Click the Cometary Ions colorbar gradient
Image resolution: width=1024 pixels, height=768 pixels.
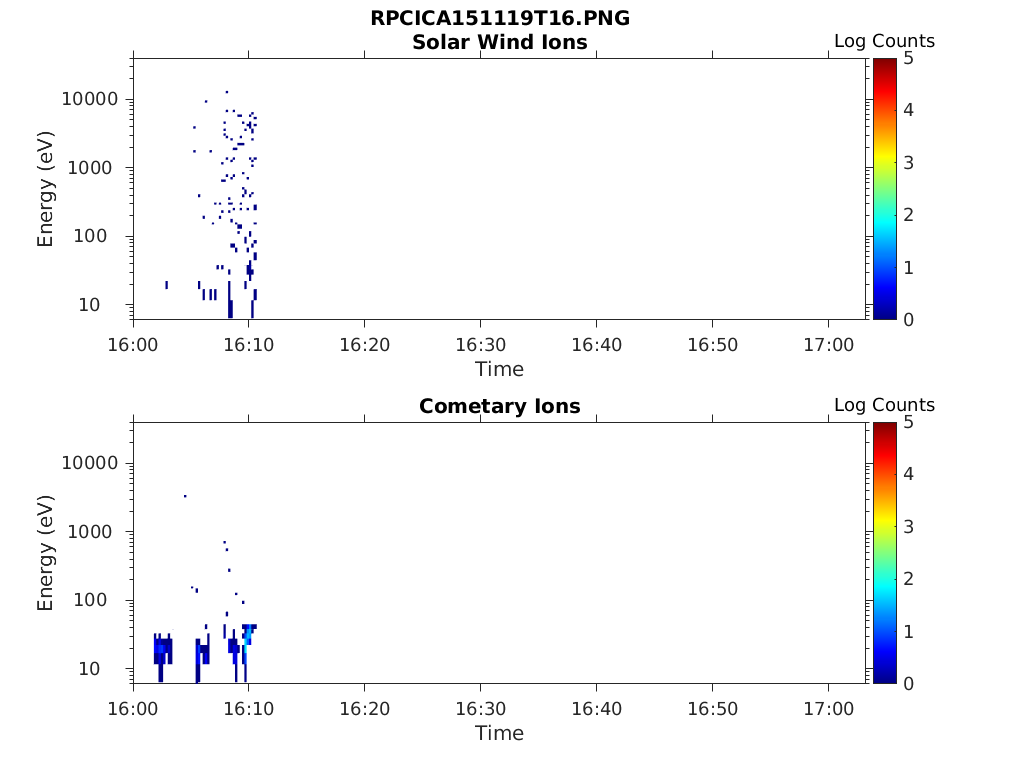pyautogui.click(x=885, y=552)
